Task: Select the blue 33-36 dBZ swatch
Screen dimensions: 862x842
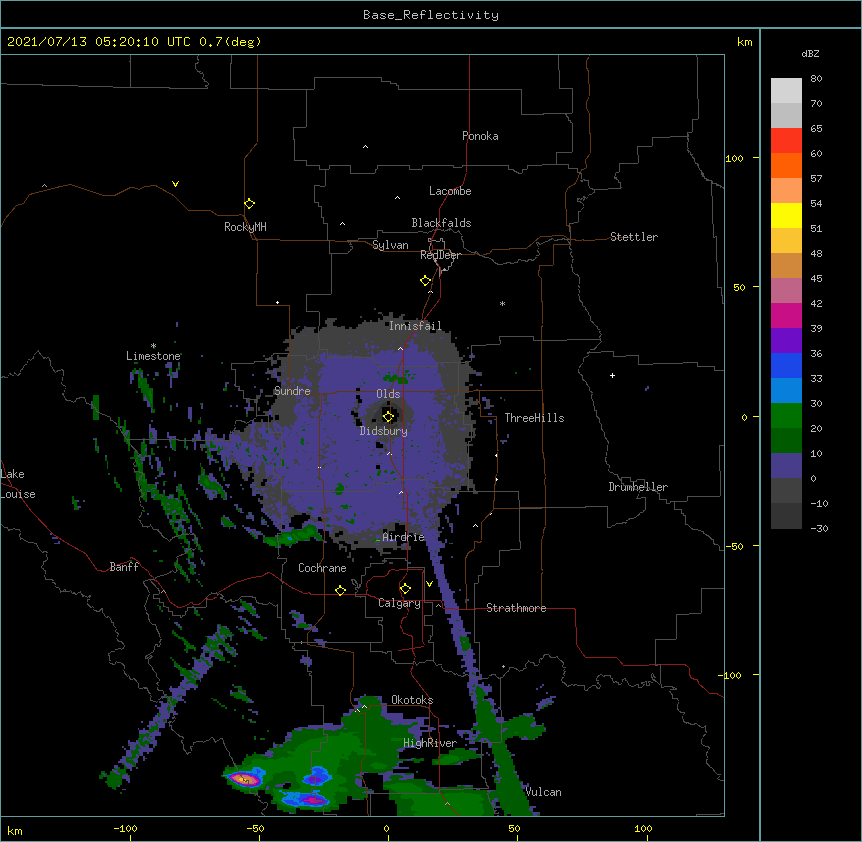Action: 786,365
